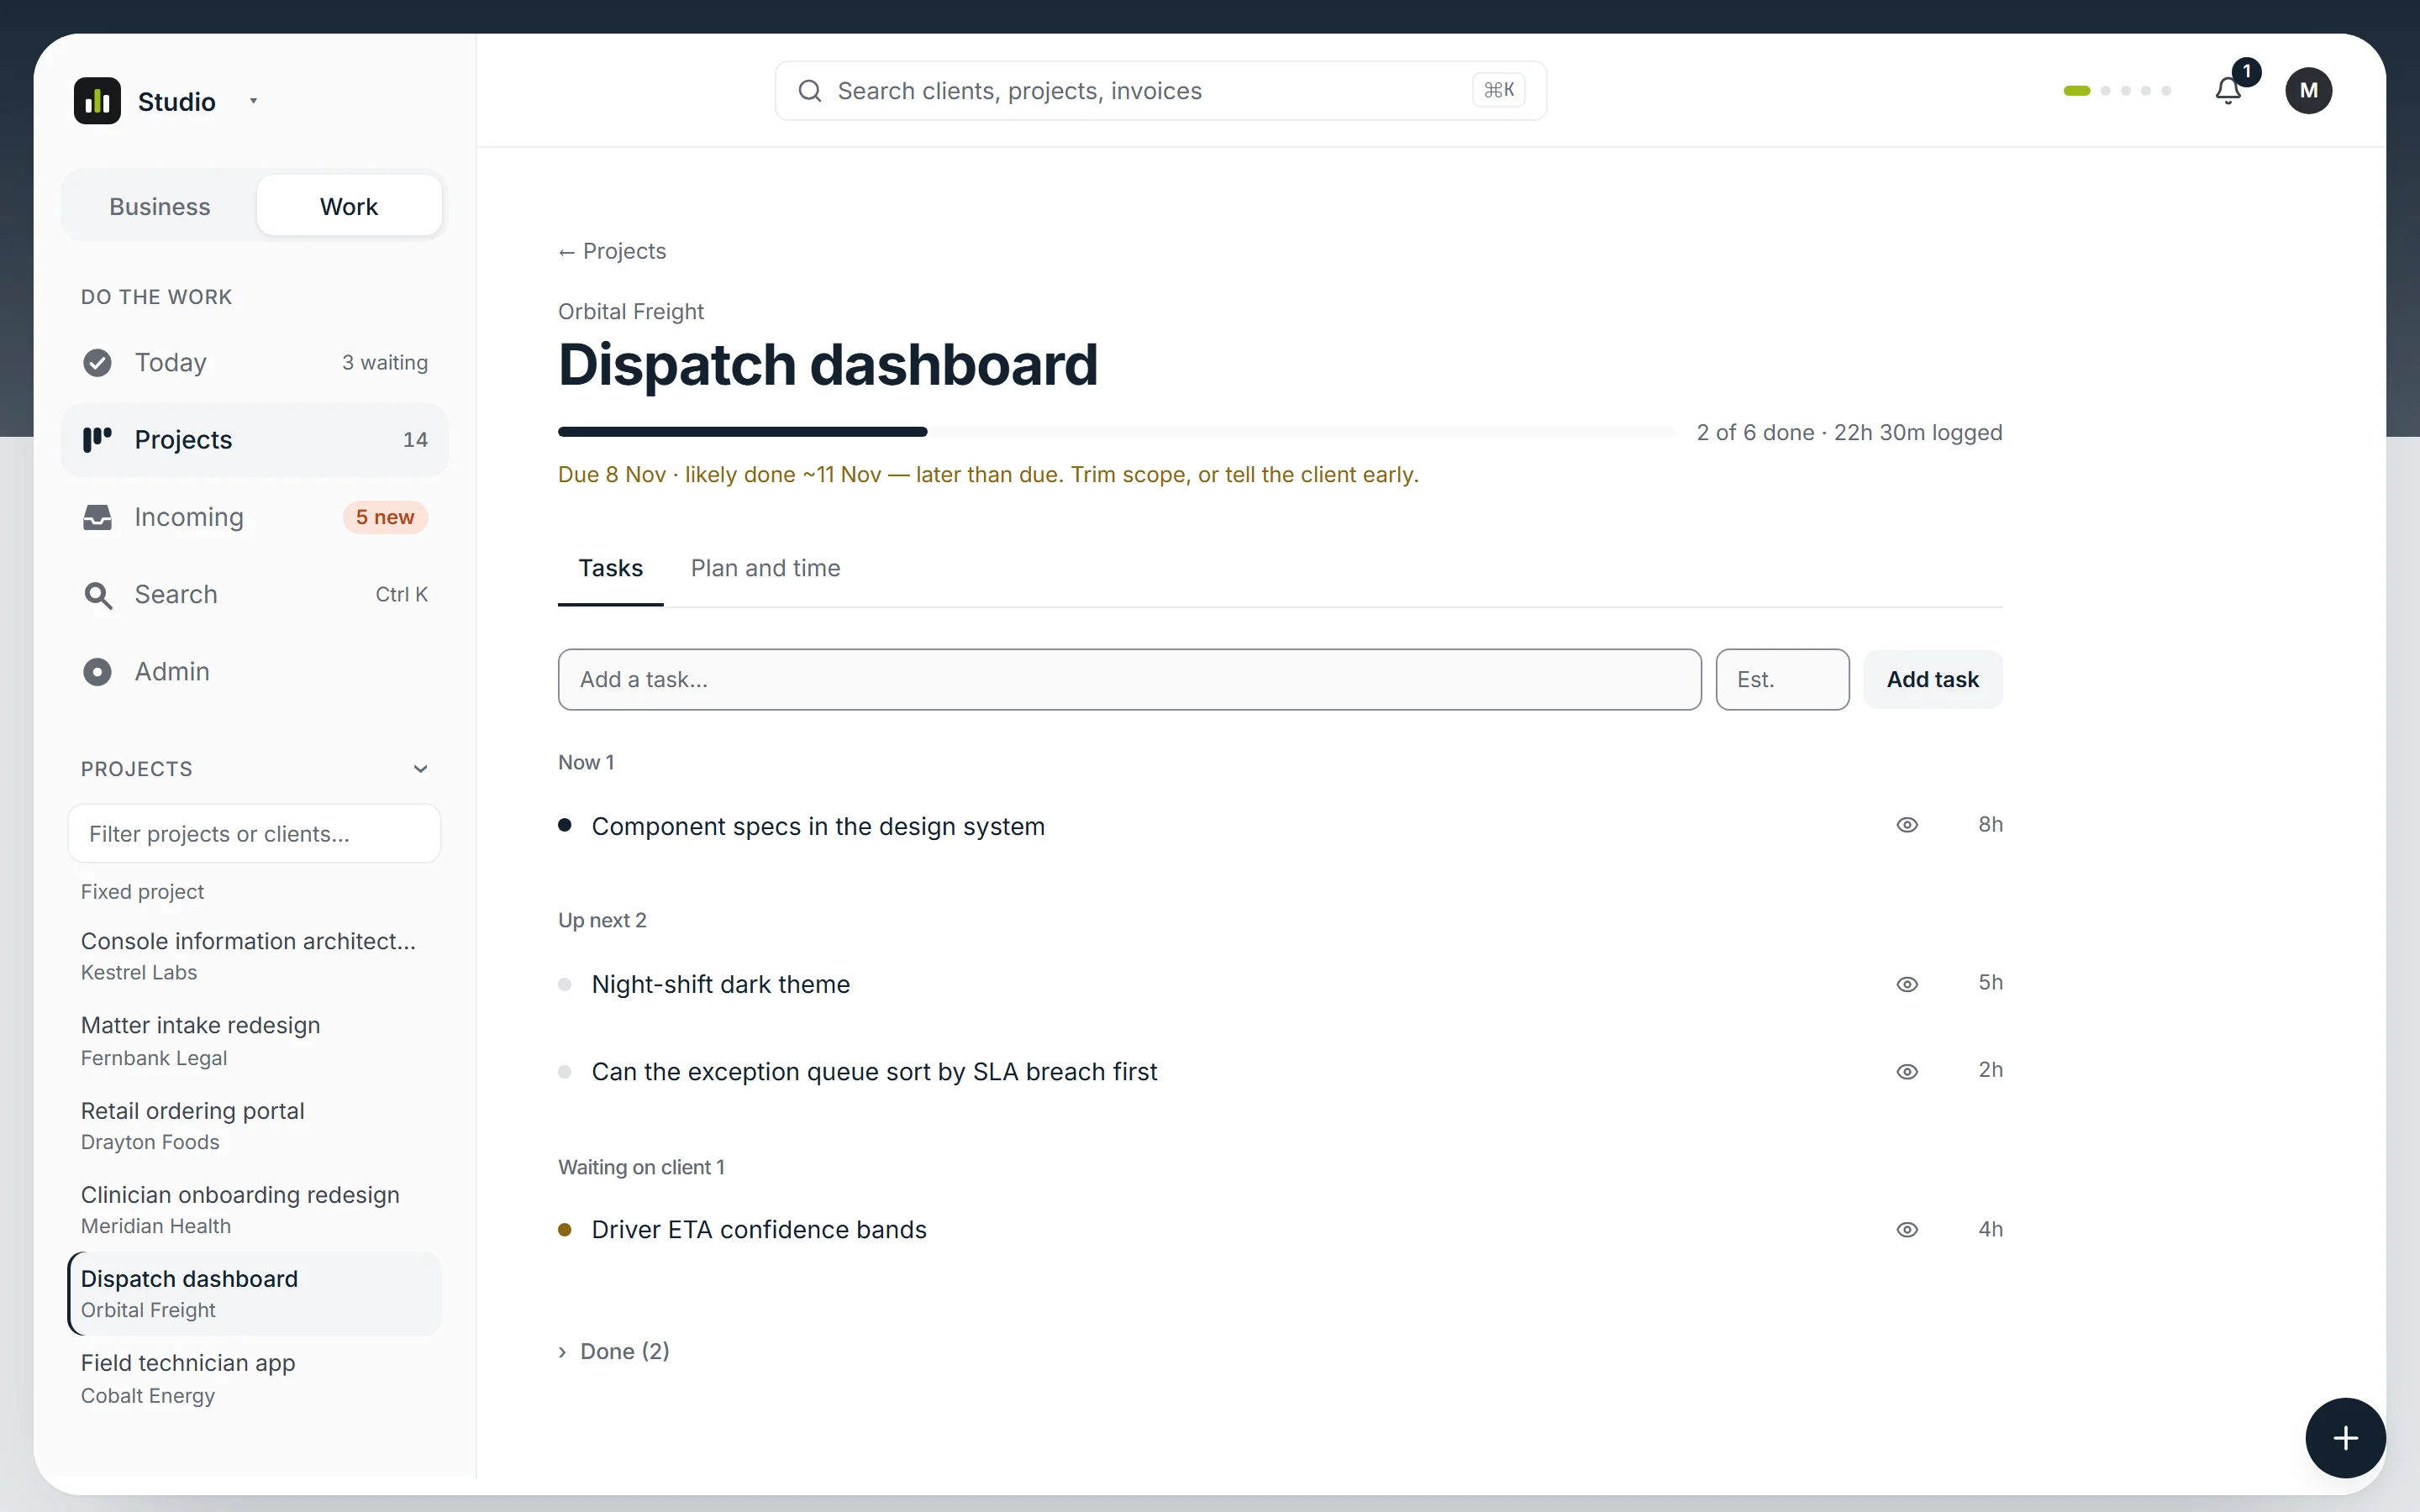Click the Today checkmark icon
2420x1512 pixels.
(x=97, y=362)
